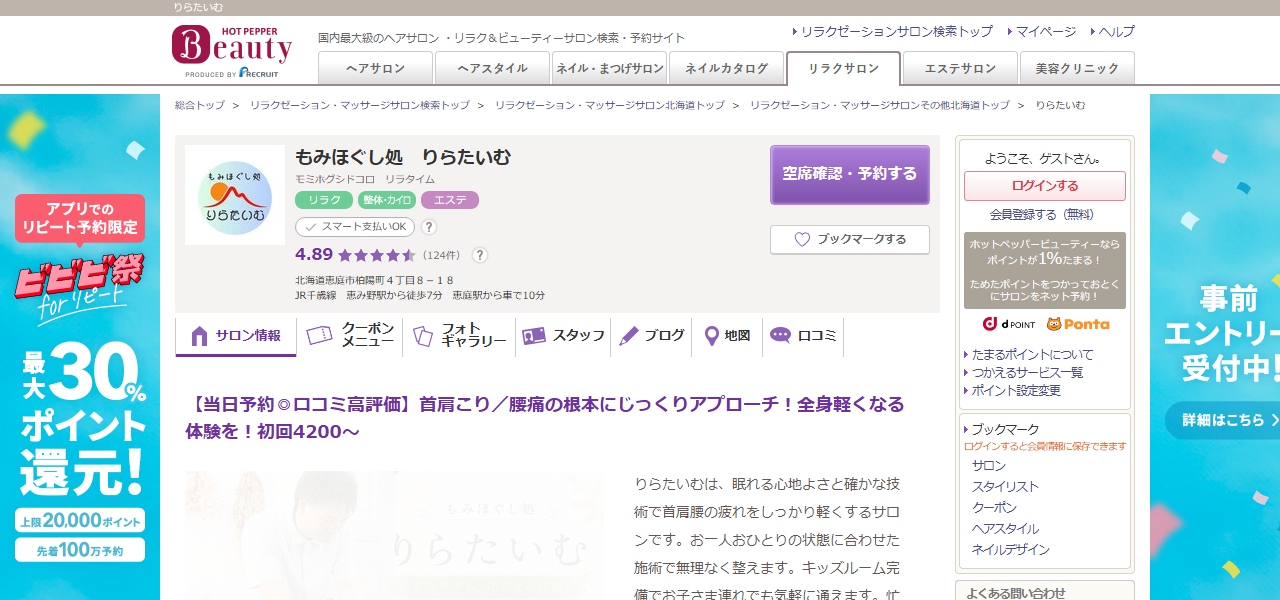1280x600 pixels.
Task: Click heart icon on bookmark button
Action: 802,240
